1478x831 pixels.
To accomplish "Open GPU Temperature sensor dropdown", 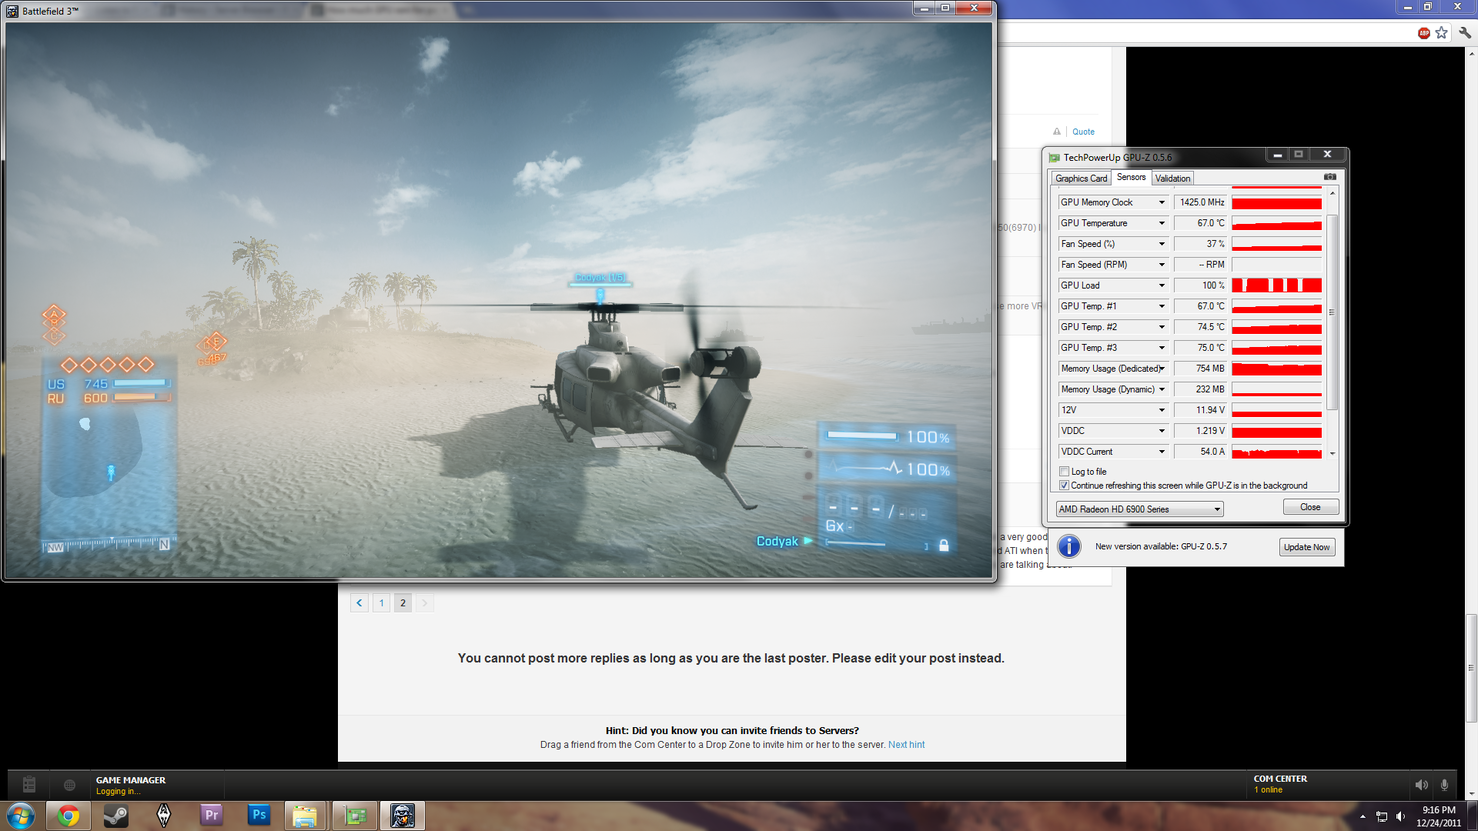I will (x=1161, y=224).
